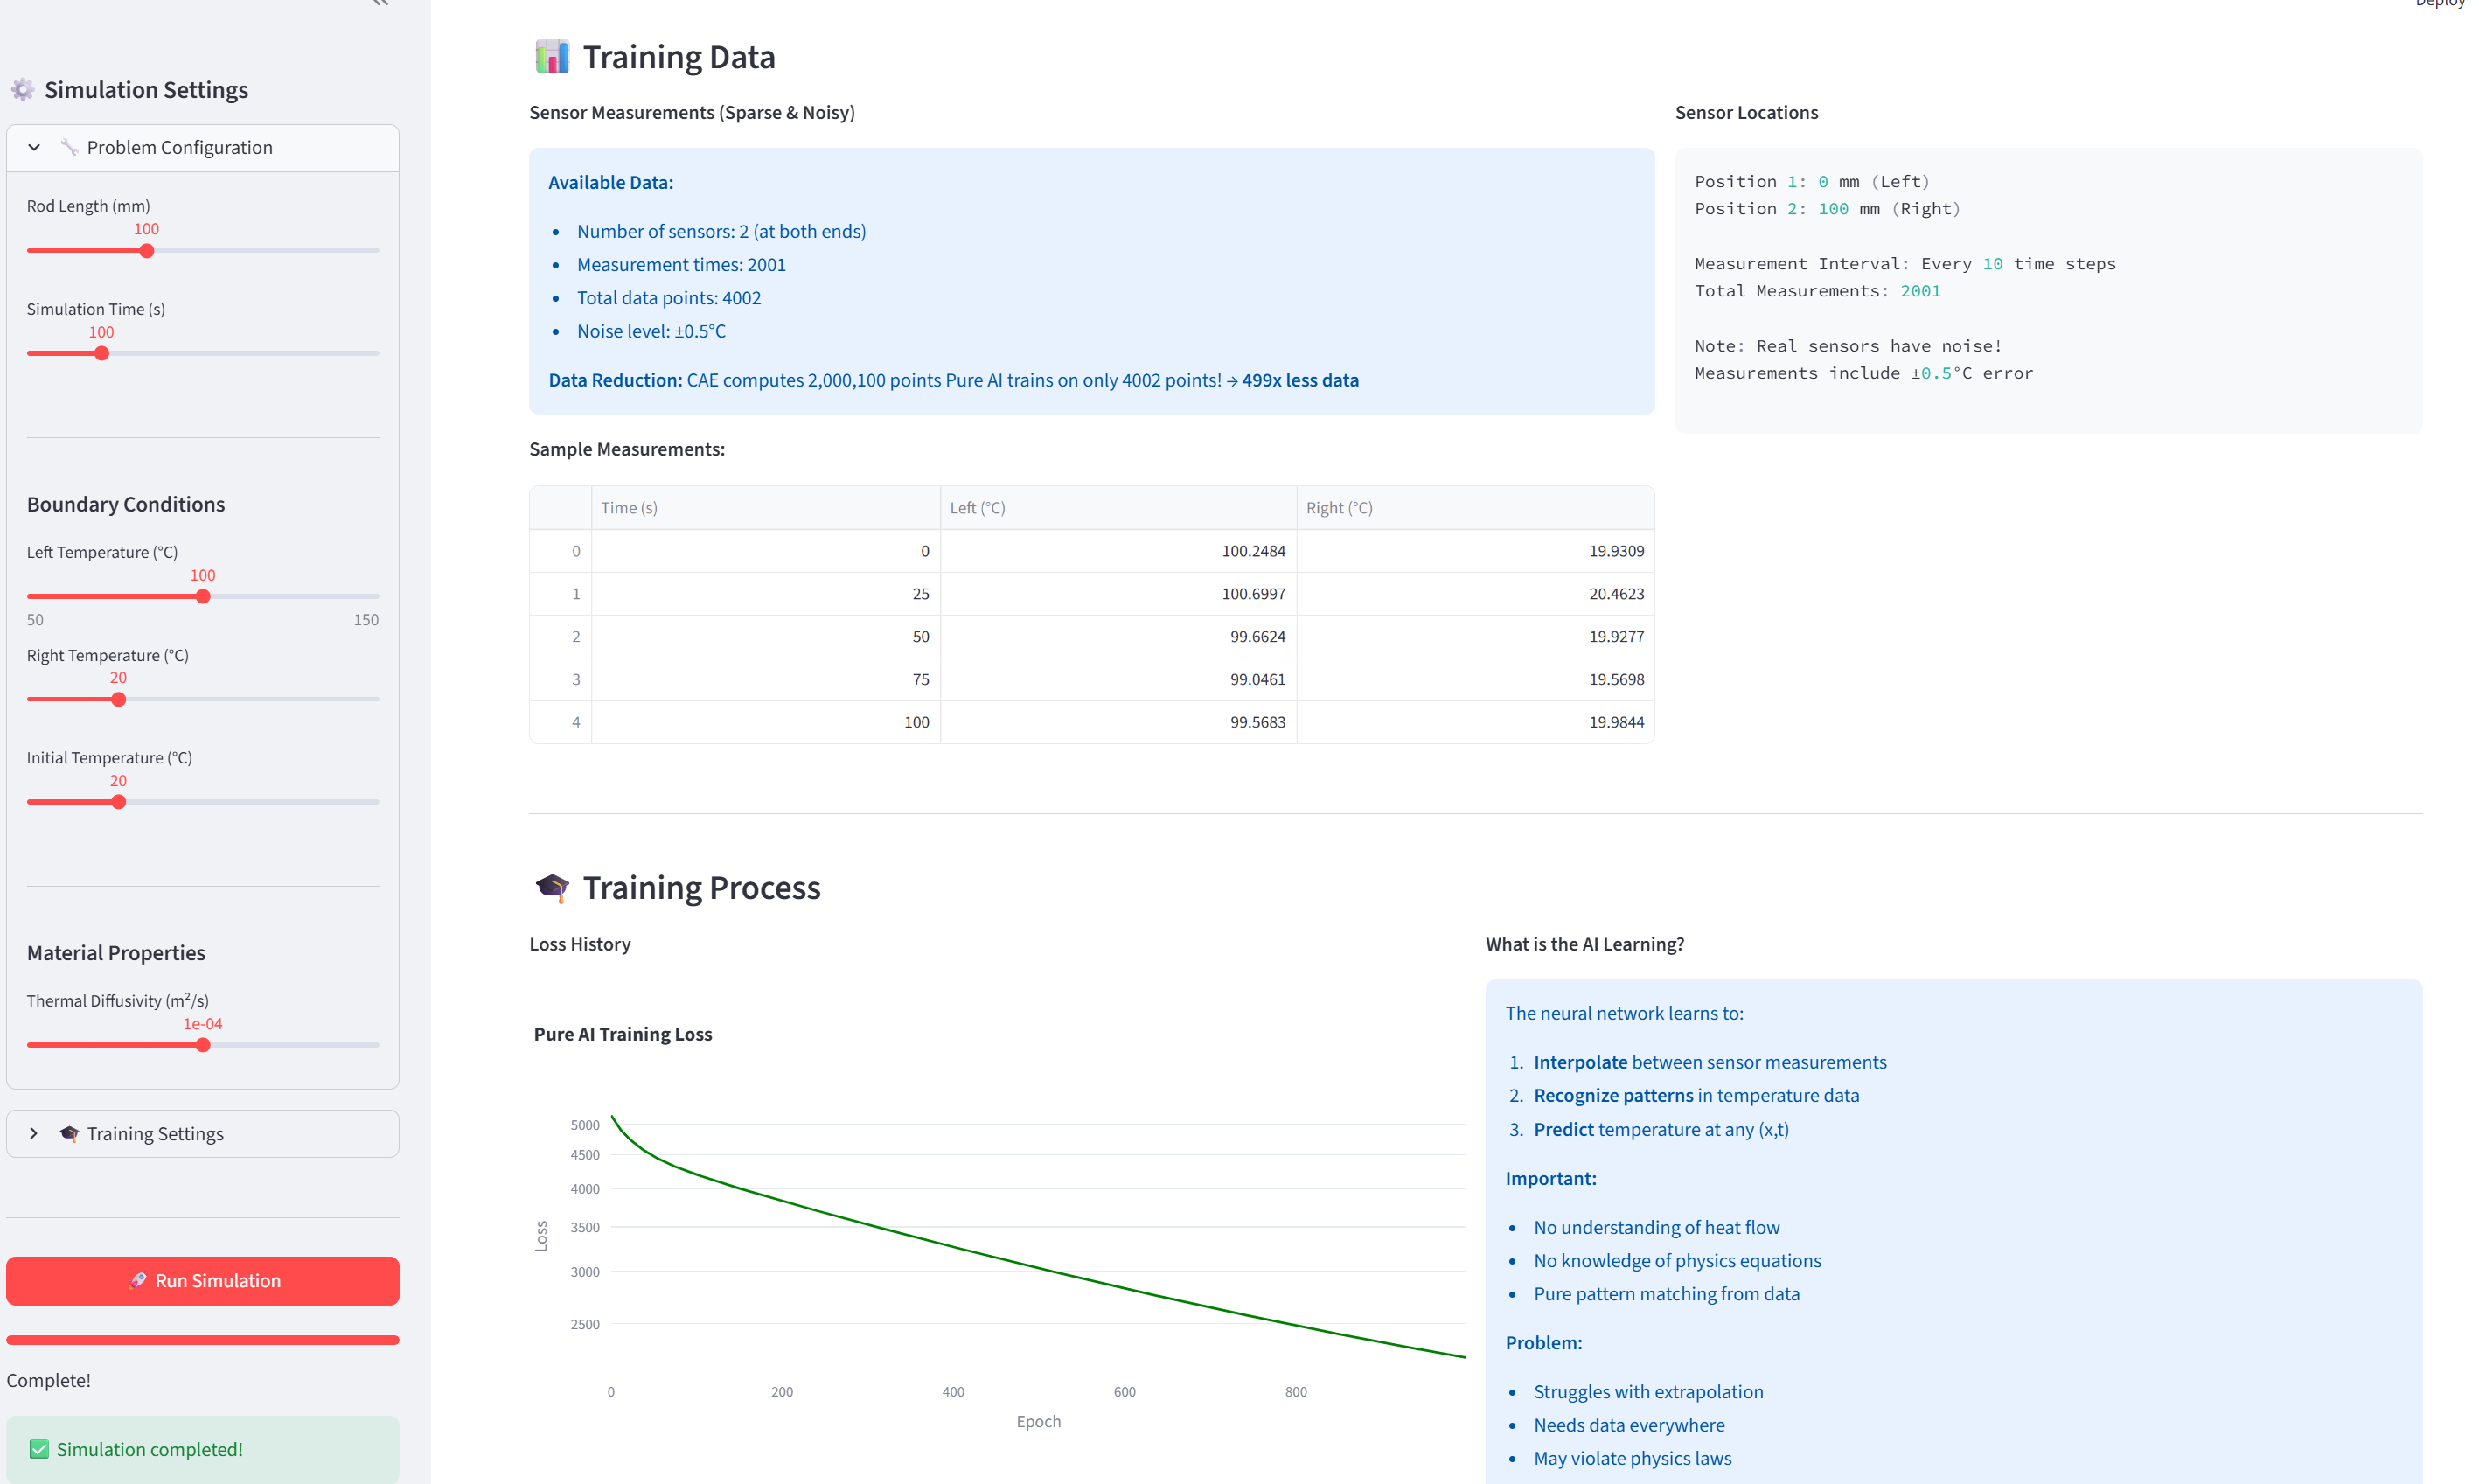Image resolution: width=2486 pixels, height=1484 pixels.
Task: Collapse the Problem Configuration section
Action: (x=34, y=147)
